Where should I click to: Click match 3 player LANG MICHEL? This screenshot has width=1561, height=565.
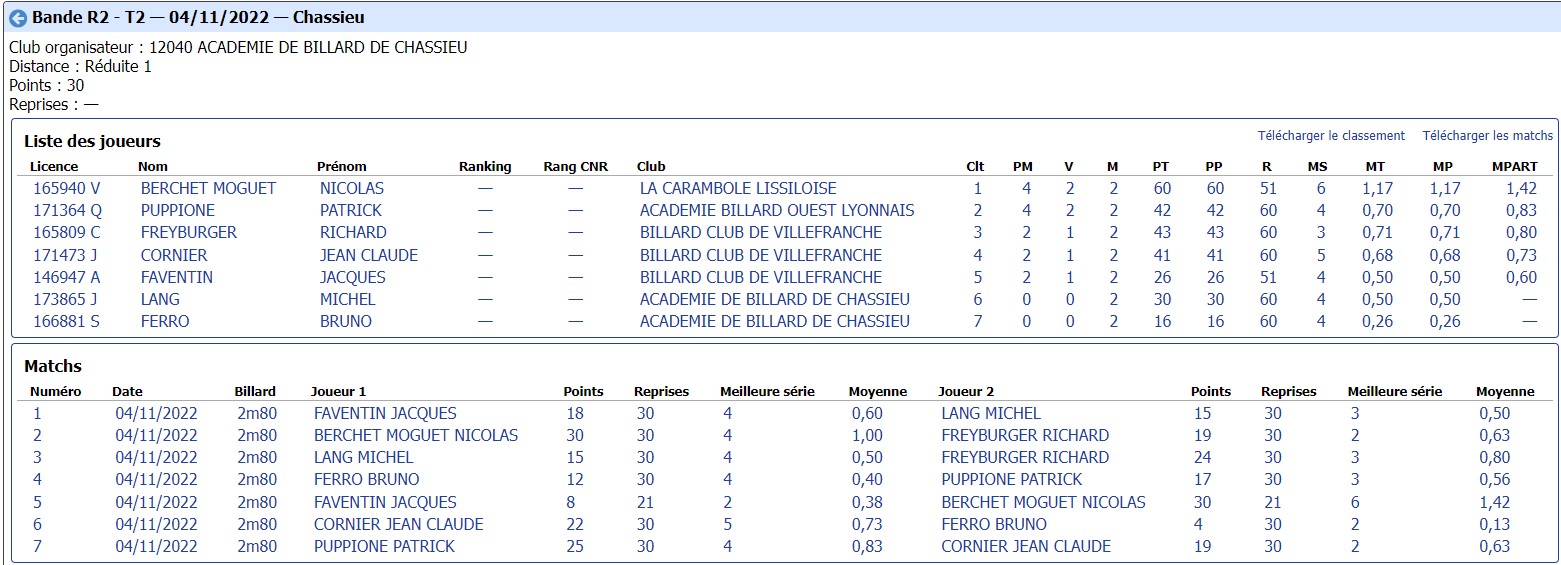(363, 457)
